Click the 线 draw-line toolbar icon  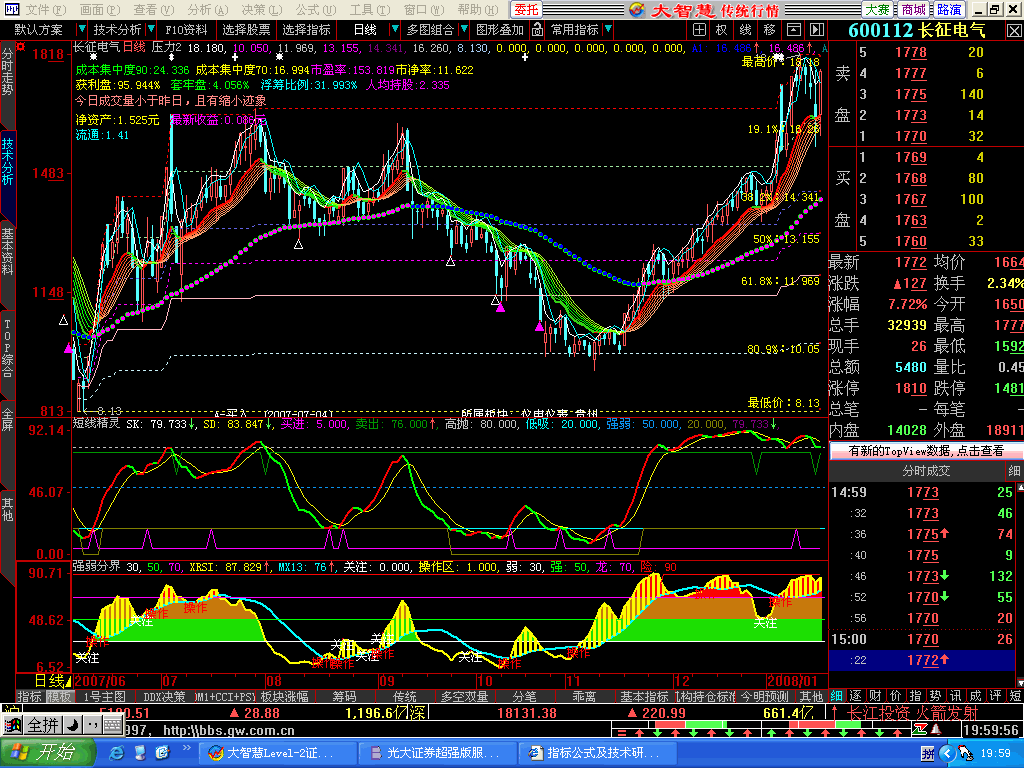pyautogui.click(x=746, y=30)
